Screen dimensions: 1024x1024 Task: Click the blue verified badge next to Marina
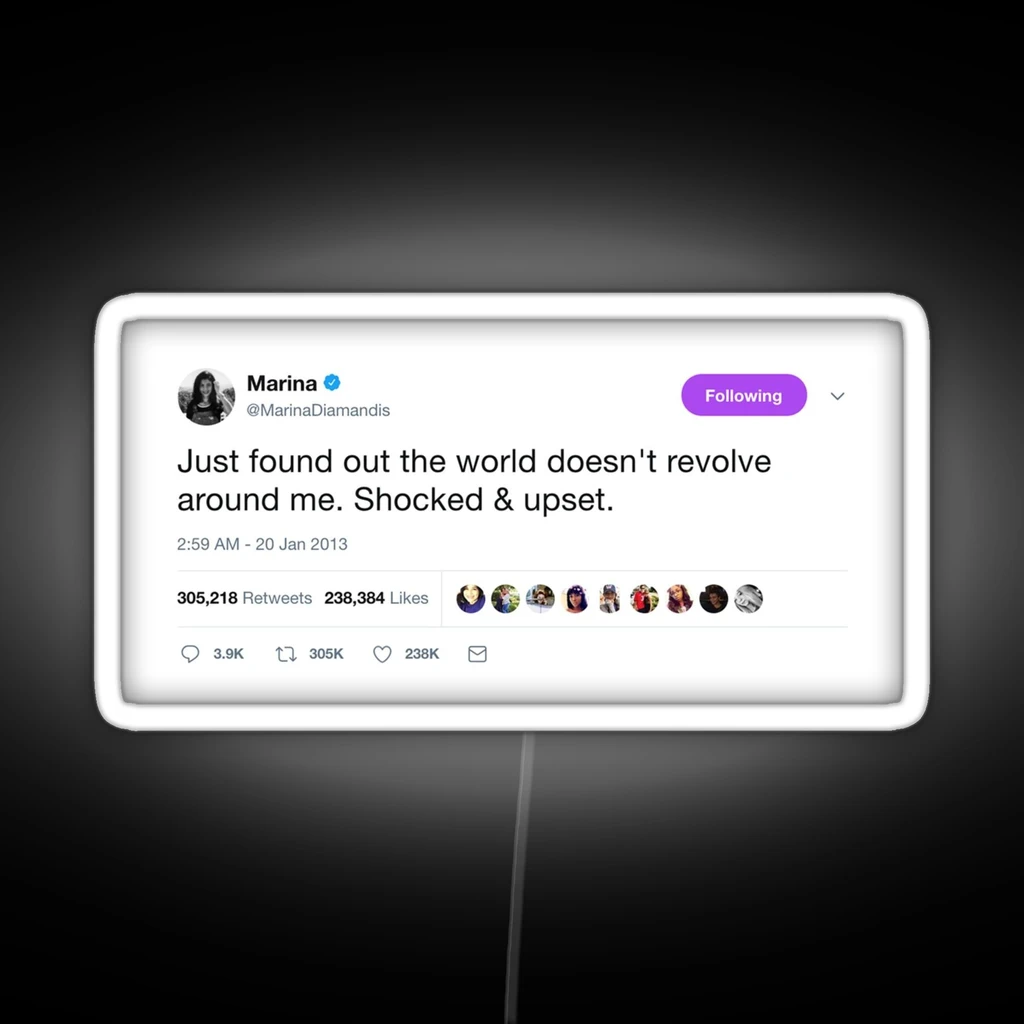(332, 383)
